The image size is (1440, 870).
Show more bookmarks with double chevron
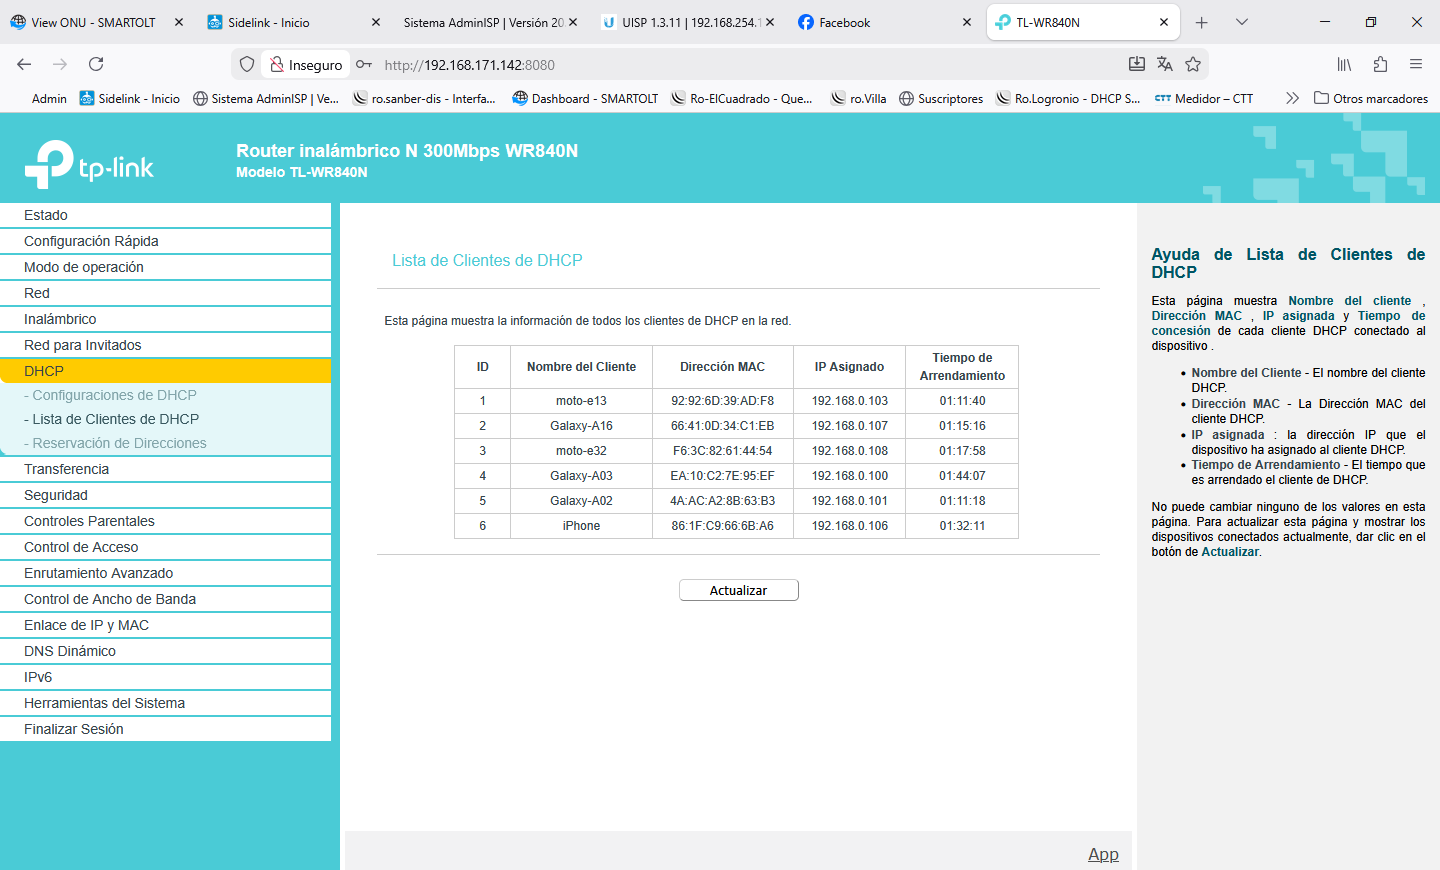[1292, 98]
